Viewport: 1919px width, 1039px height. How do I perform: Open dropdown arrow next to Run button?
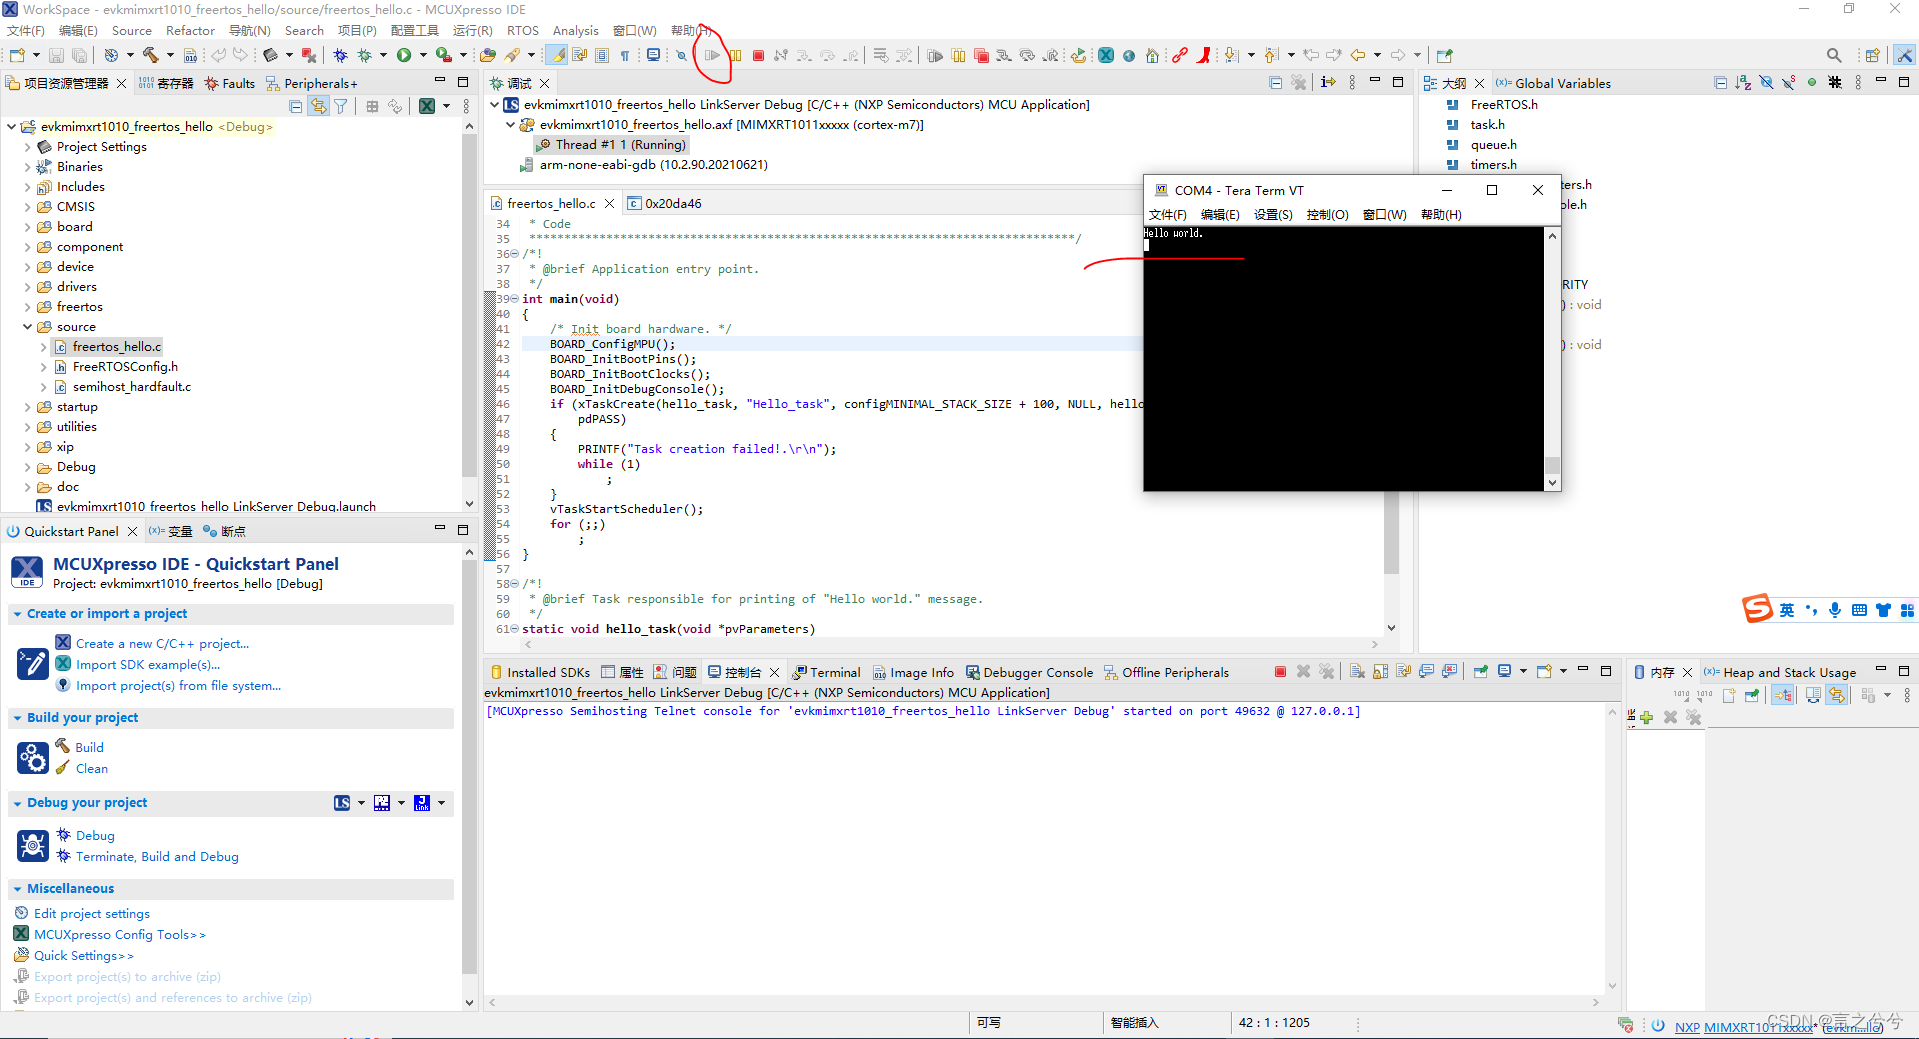click(423, 55)
